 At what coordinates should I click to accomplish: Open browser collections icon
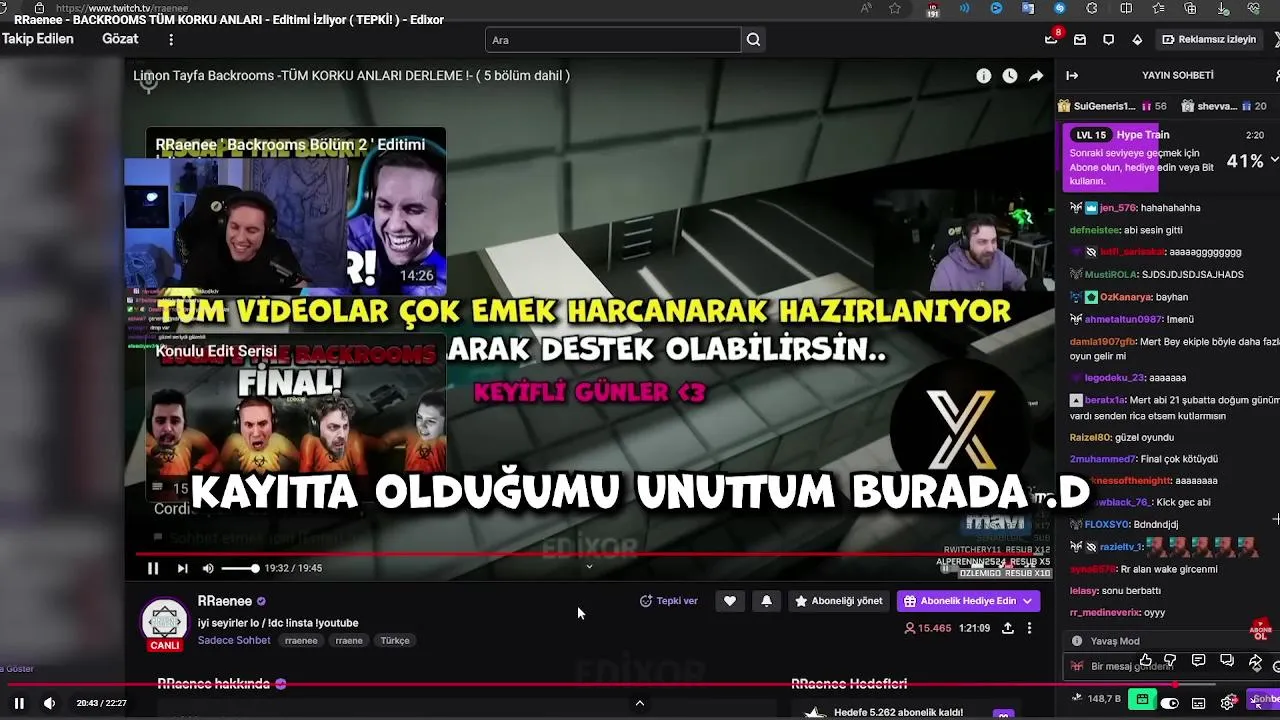[1189, 8]
